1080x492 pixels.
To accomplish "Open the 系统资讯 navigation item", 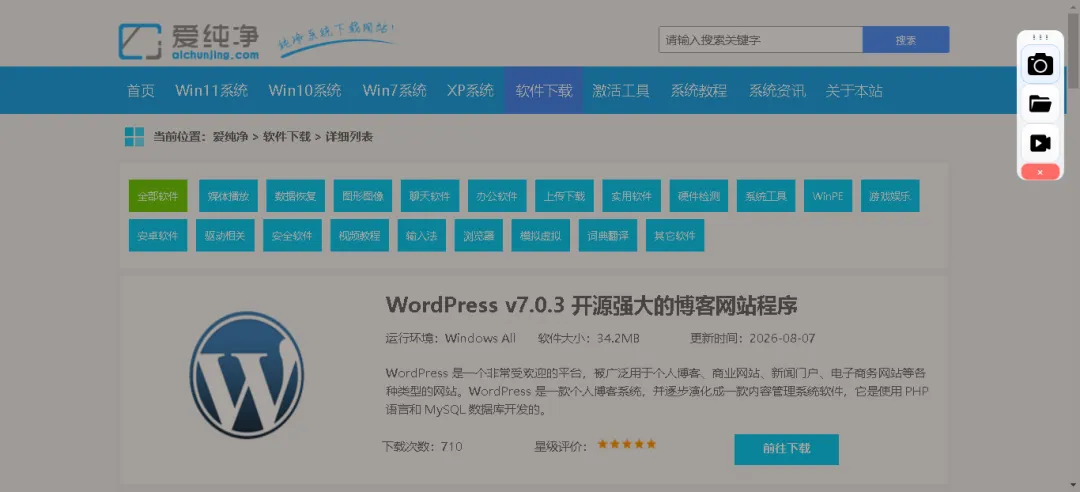I will pos(777,91).
